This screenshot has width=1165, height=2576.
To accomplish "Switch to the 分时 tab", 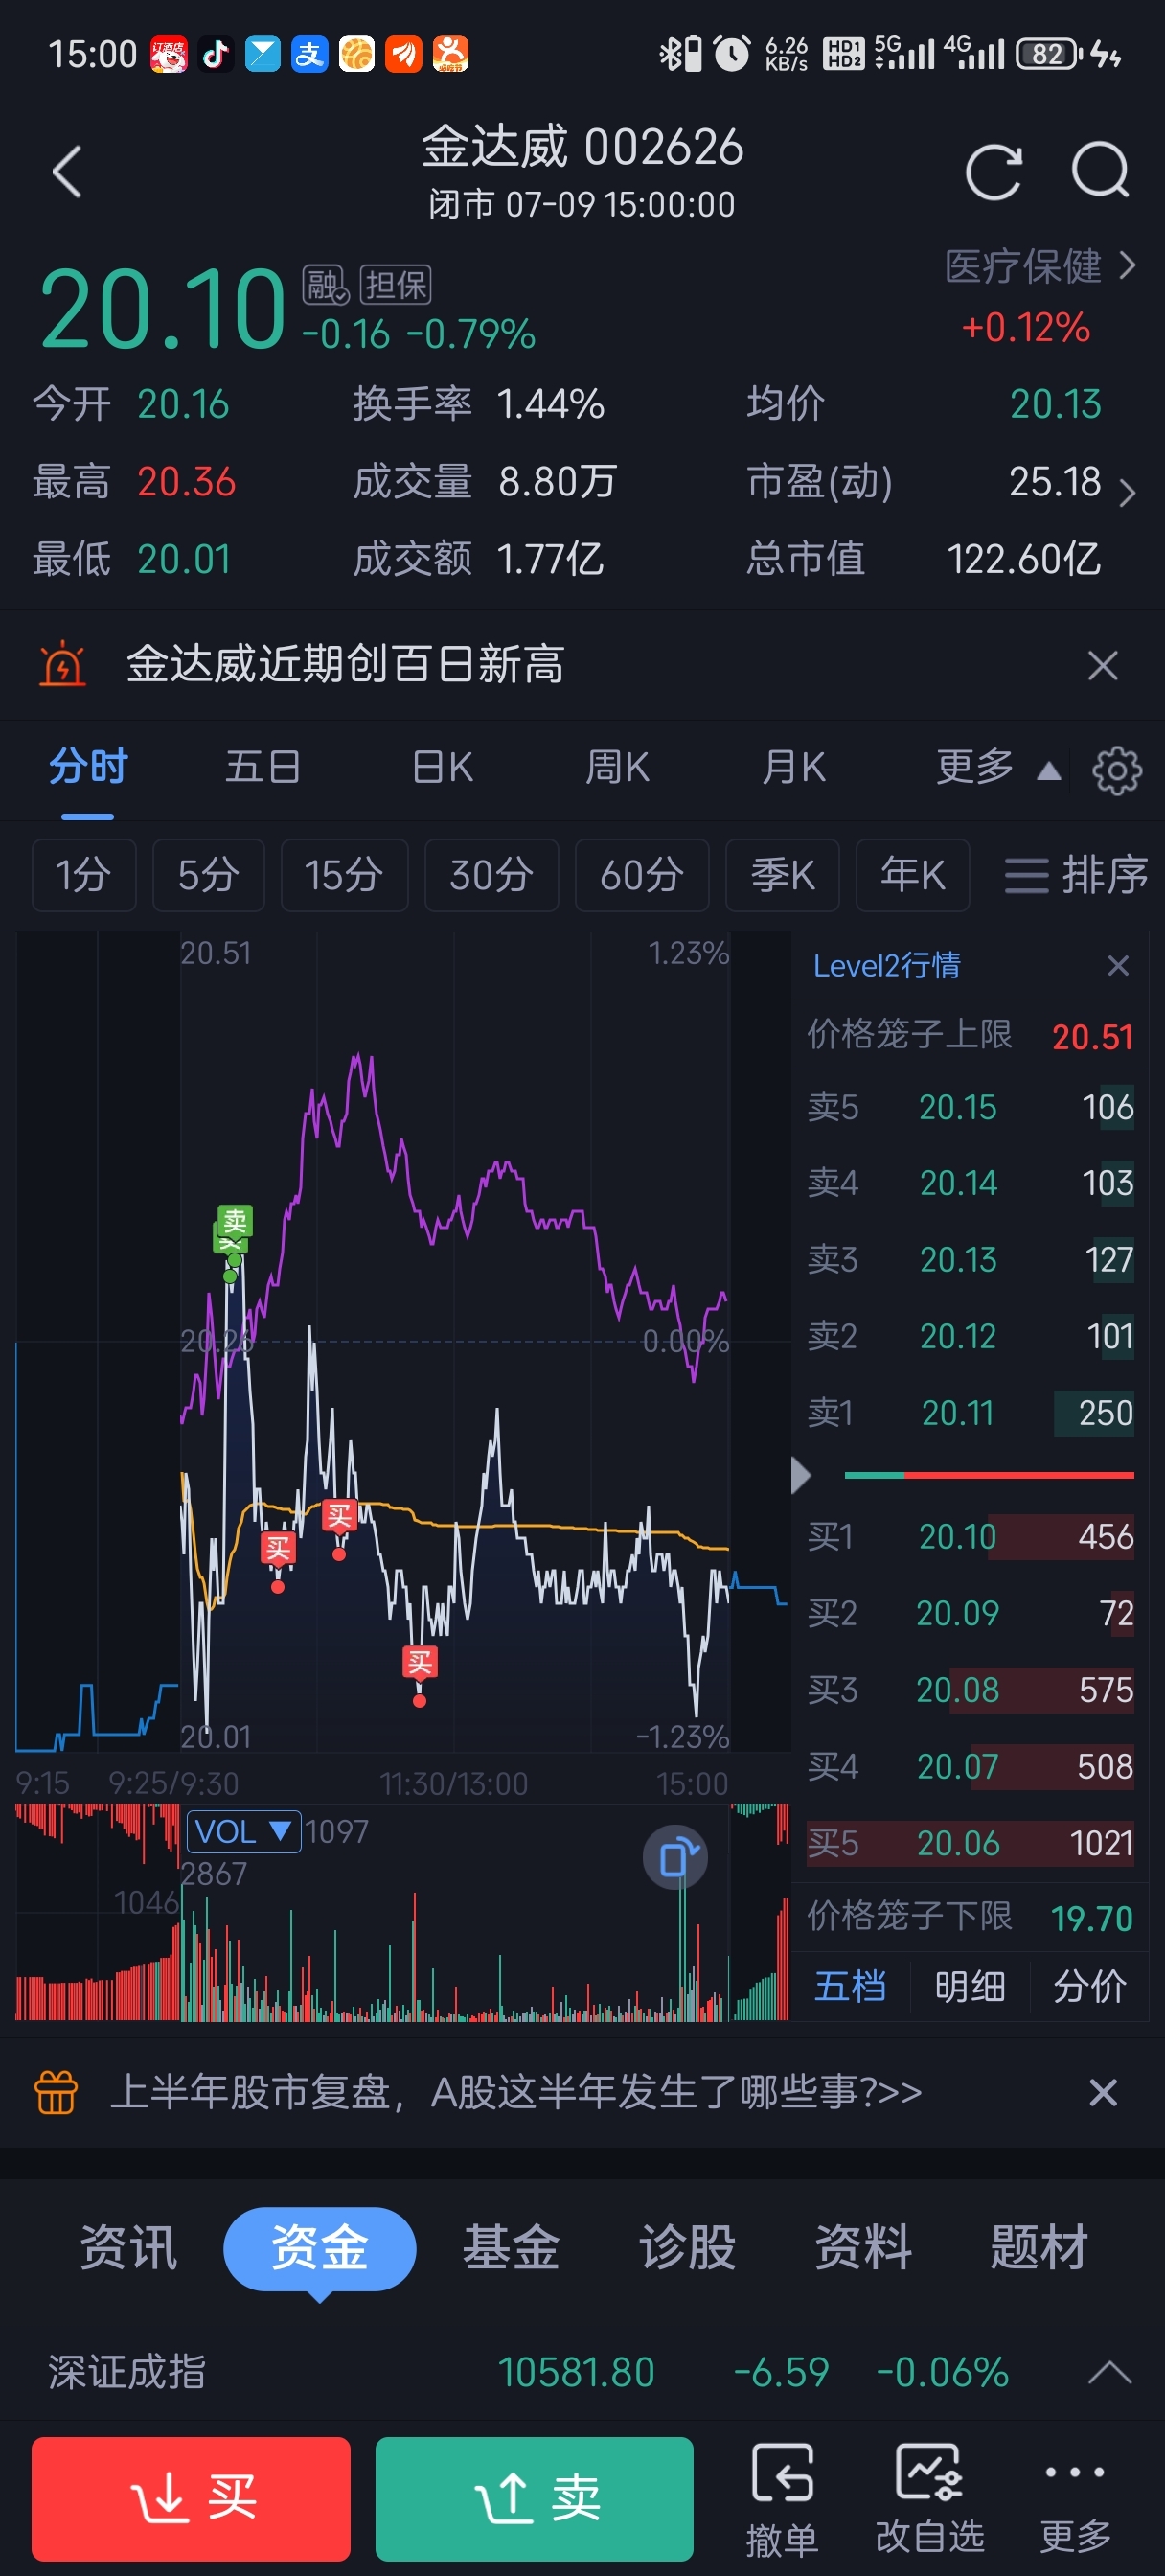I will point(88,767).
